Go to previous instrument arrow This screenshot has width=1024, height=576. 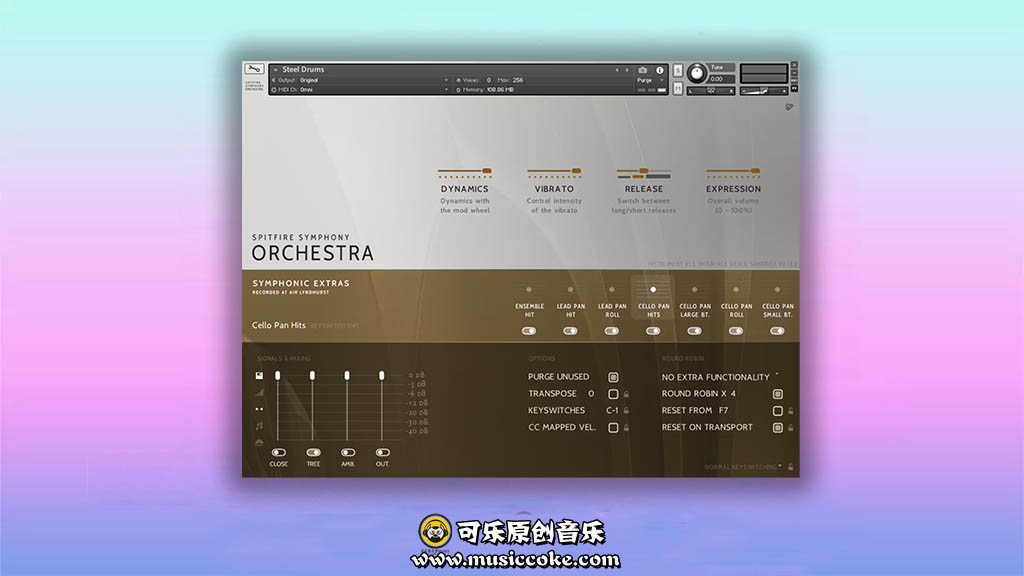tap(616, 70)
